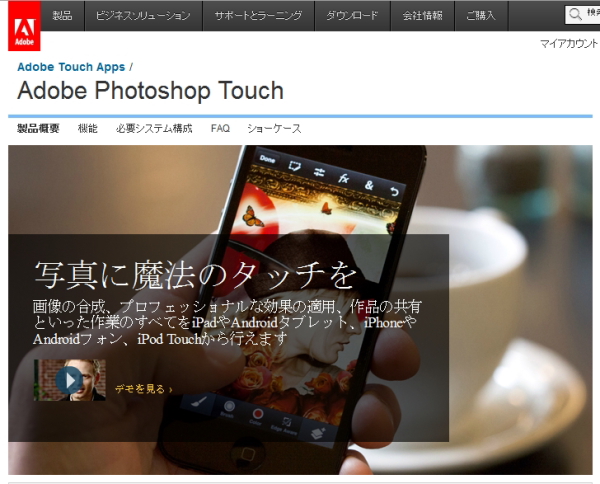Viewport: 600px width, 484px height.
Task: Click the undo arrow icon on phone
Action: click(394, 190)
